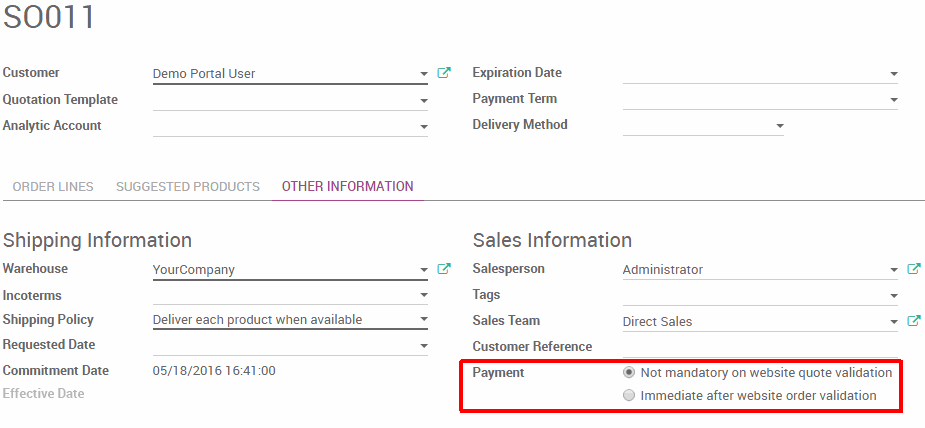Screen dimensions: 925x428
Task: Open Warehouse record external link icon
Action: pyautogui.click(x=444, y=269)
